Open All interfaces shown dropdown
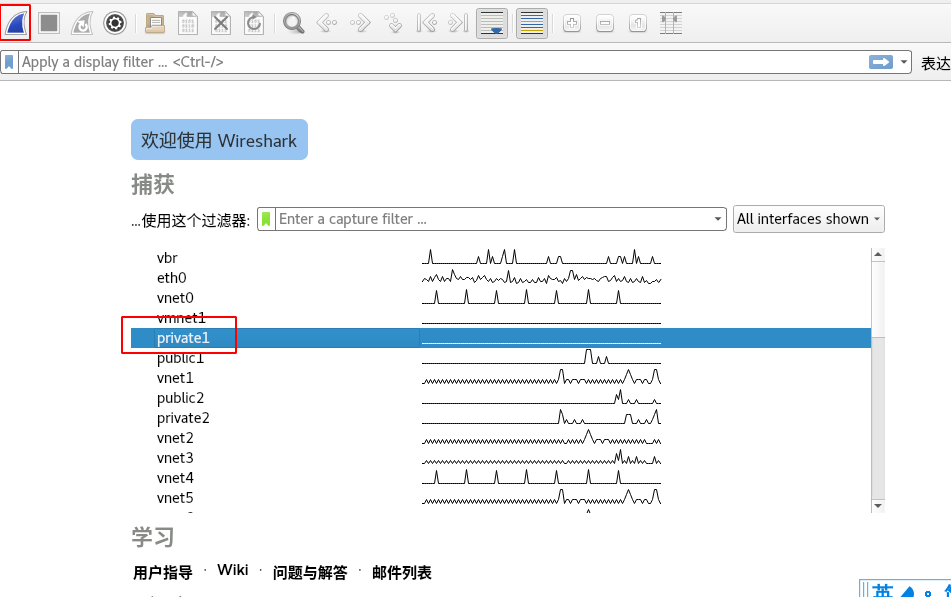 [x=808, y=219]
